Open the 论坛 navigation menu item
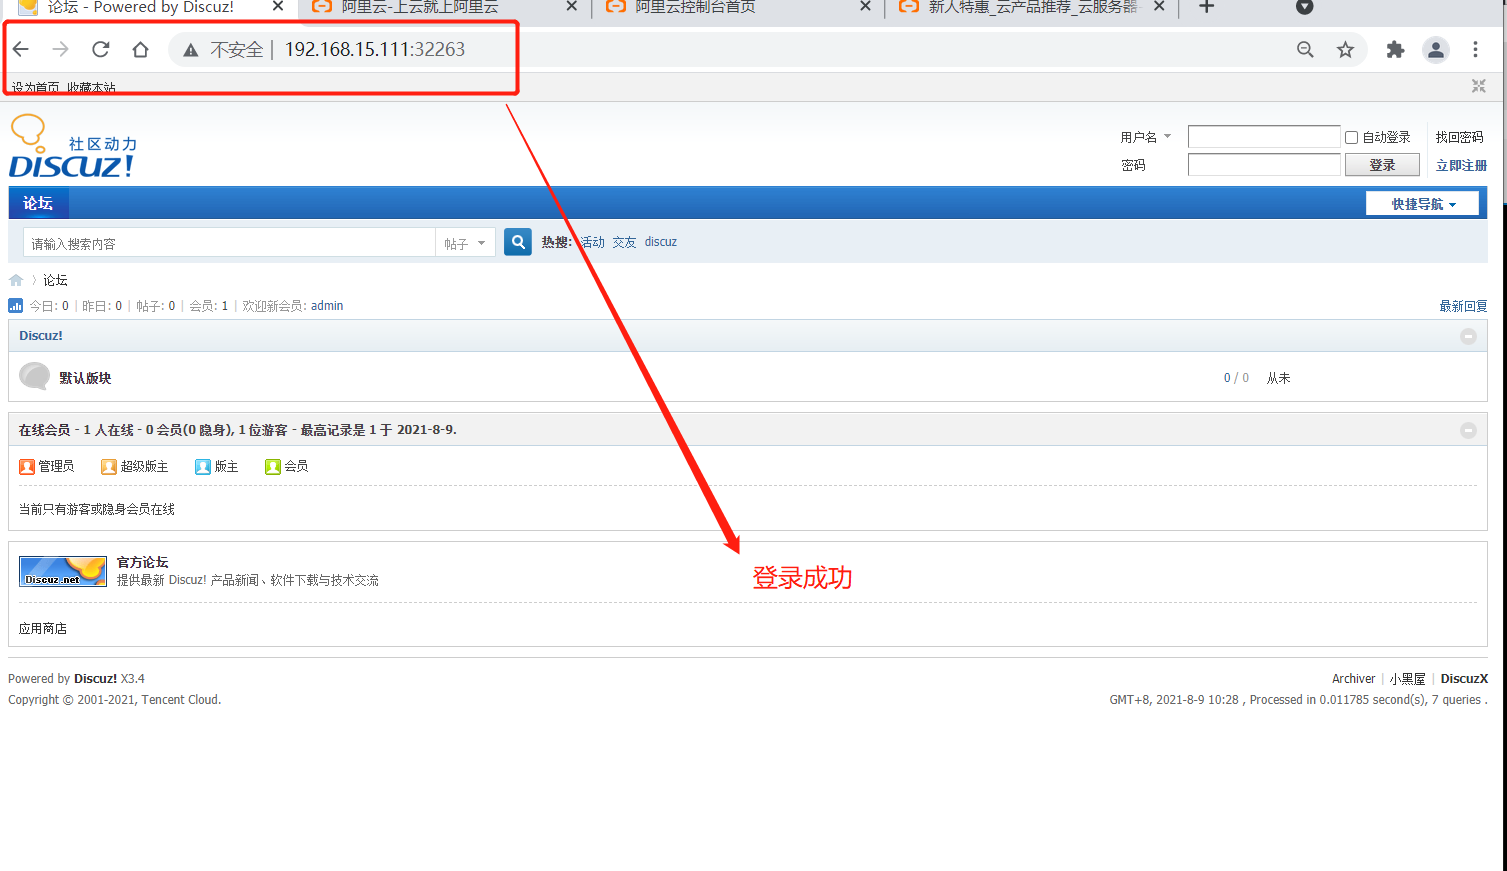The height and width of the screenshot is (871, 1507). (38, 203)
